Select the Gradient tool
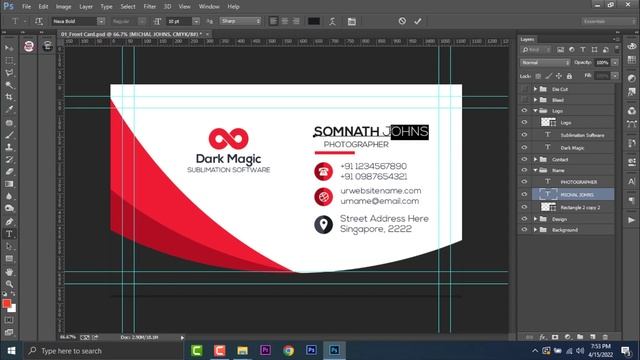 (9, 184)
